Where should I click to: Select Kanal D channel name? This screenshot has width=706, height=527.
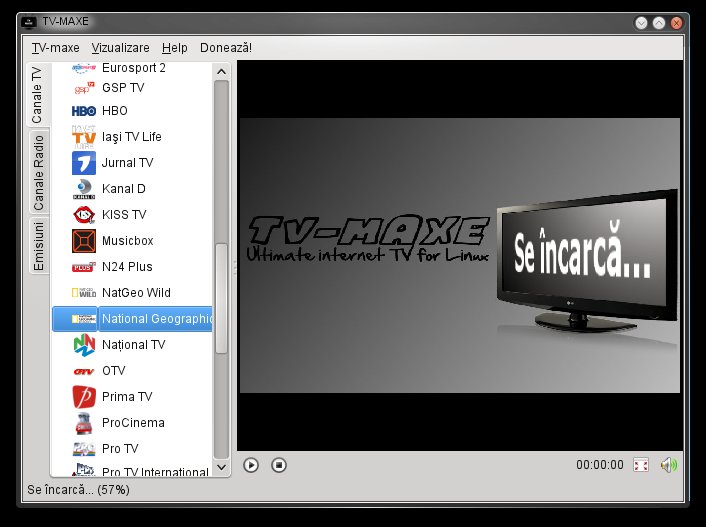(124, 189)
